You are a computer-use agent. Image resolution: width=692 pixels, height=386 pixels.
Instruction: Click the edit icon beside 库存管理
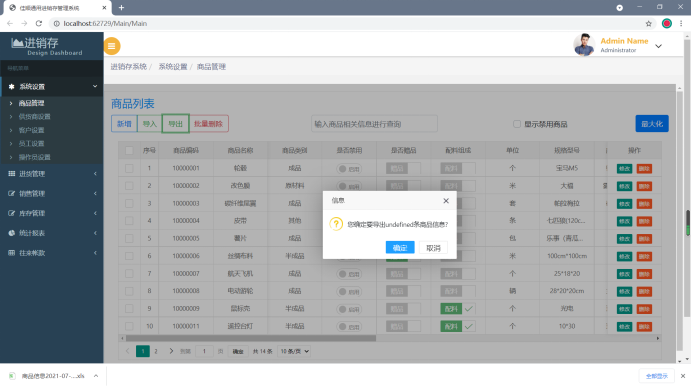pos(11,213)
